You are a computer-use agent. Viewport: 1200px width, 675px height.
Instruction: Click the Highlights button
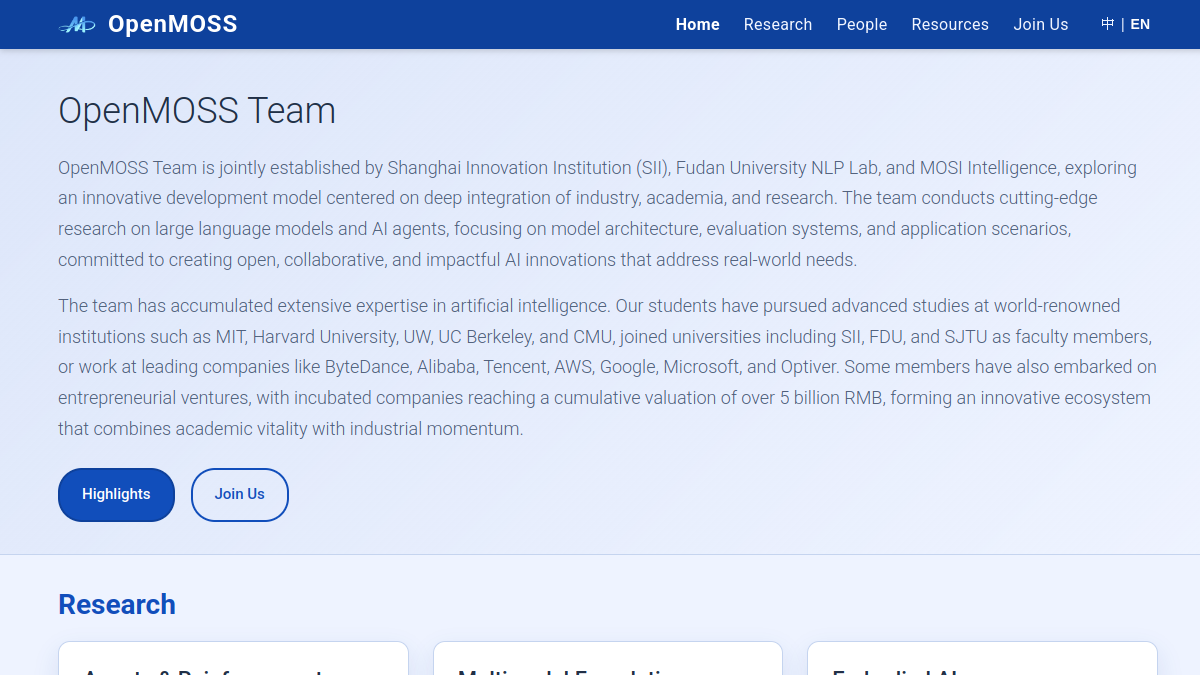pos(116,494)
